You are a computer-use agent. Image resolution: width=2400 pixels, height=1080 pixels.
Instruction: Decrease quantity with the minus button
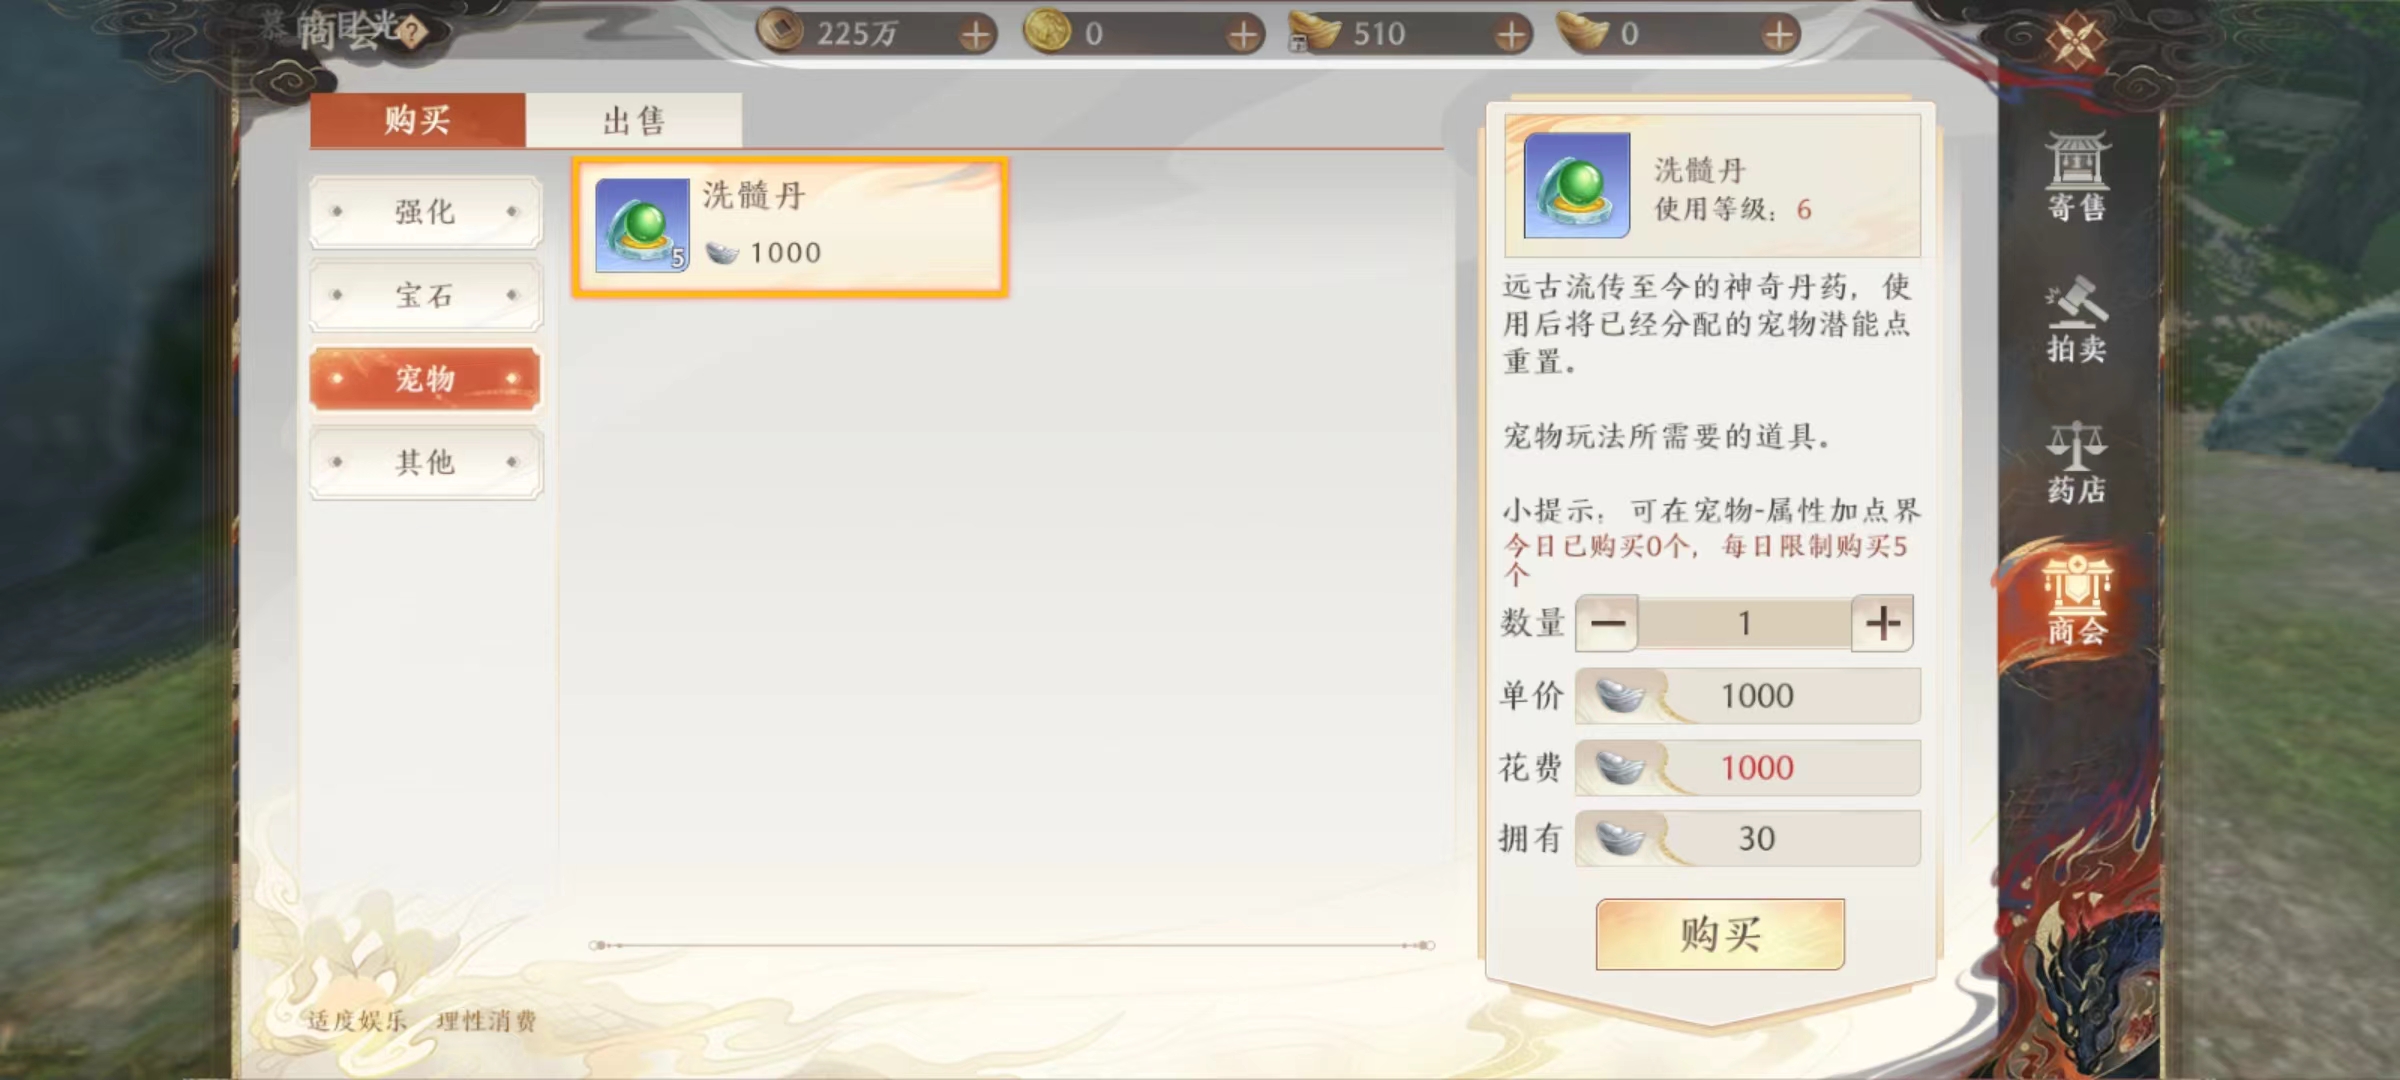(1607, 623)
